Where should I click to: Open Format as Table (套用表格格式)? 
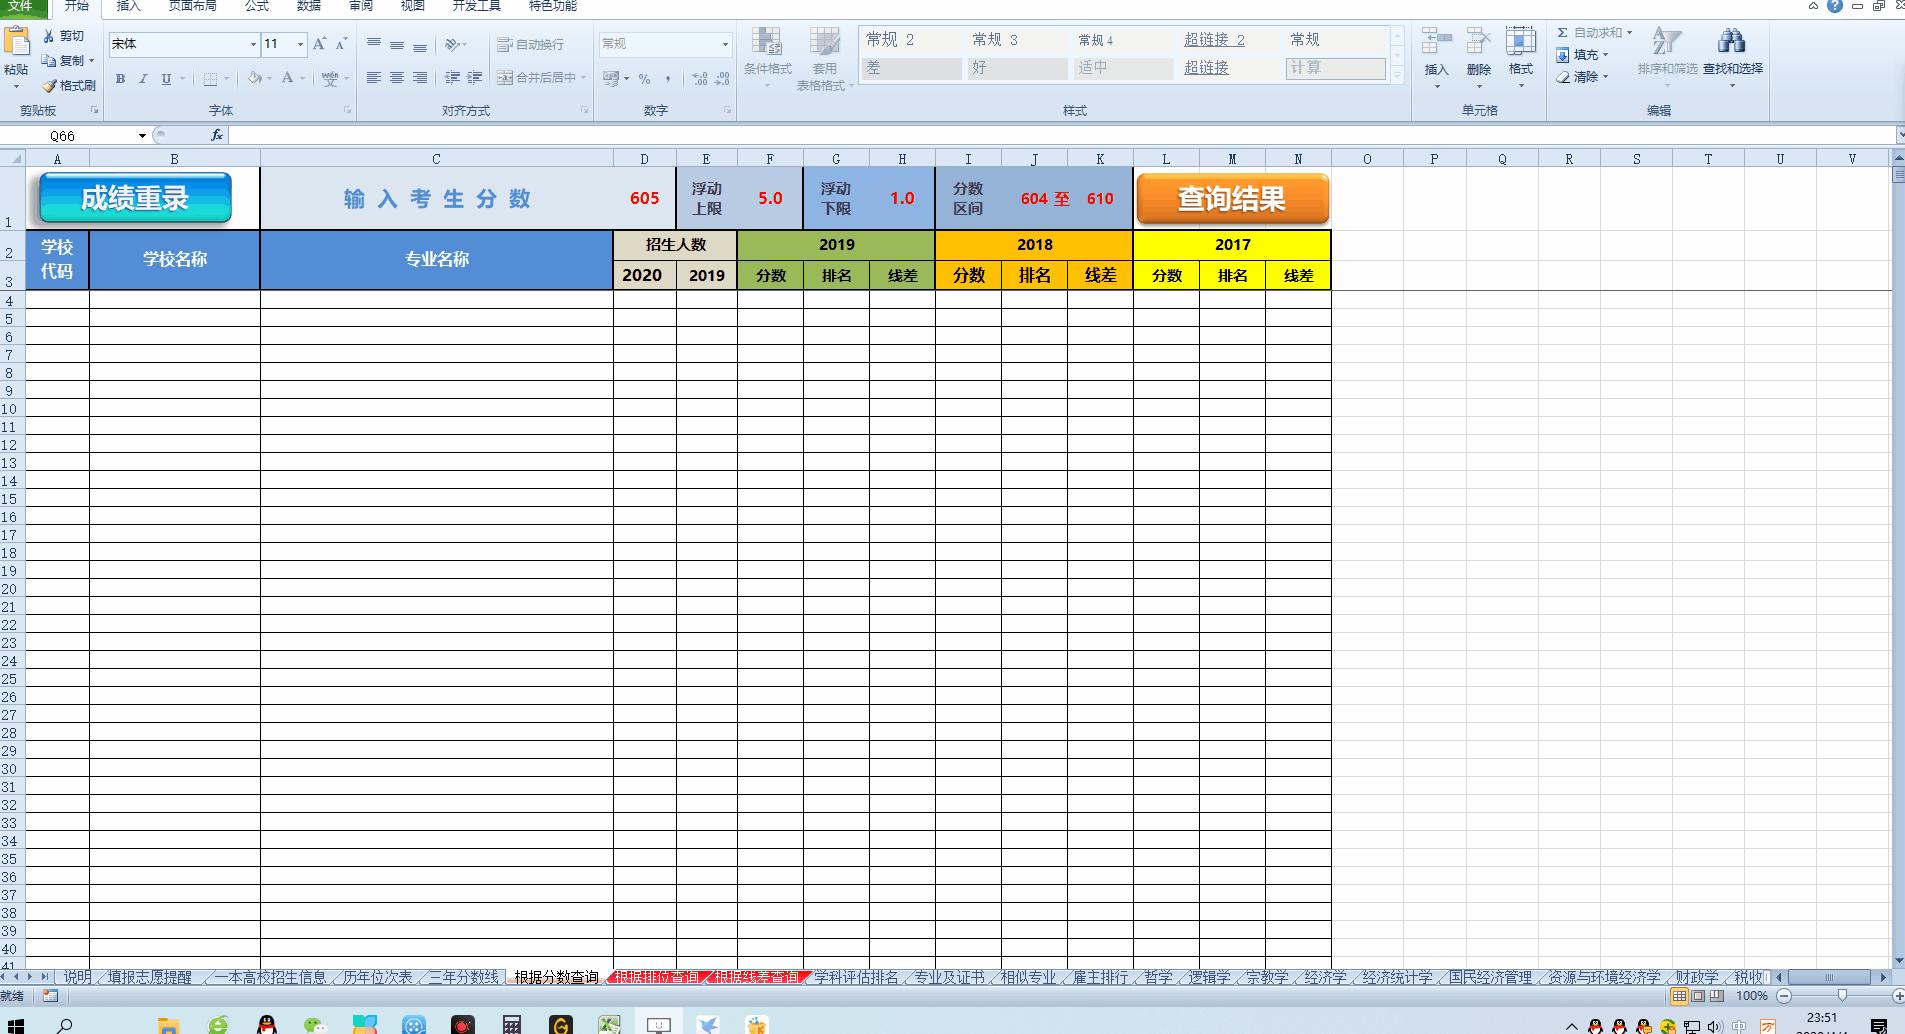click(x=825, y=58)
